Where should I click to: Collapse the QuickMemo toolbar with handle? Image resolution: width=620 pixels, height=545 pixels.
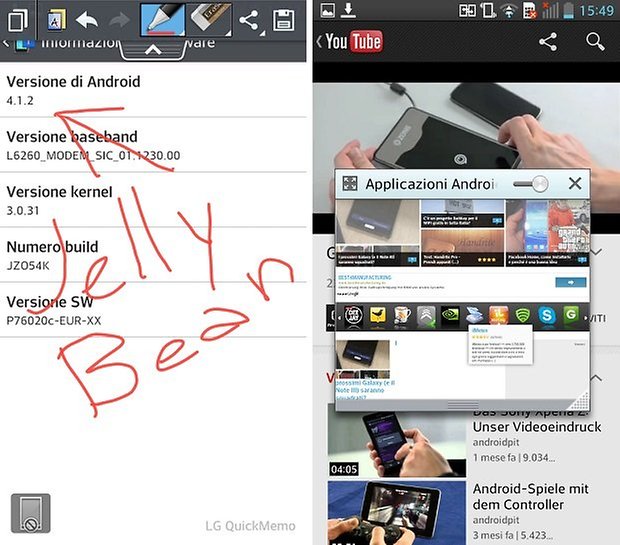(x=153, y=50)
